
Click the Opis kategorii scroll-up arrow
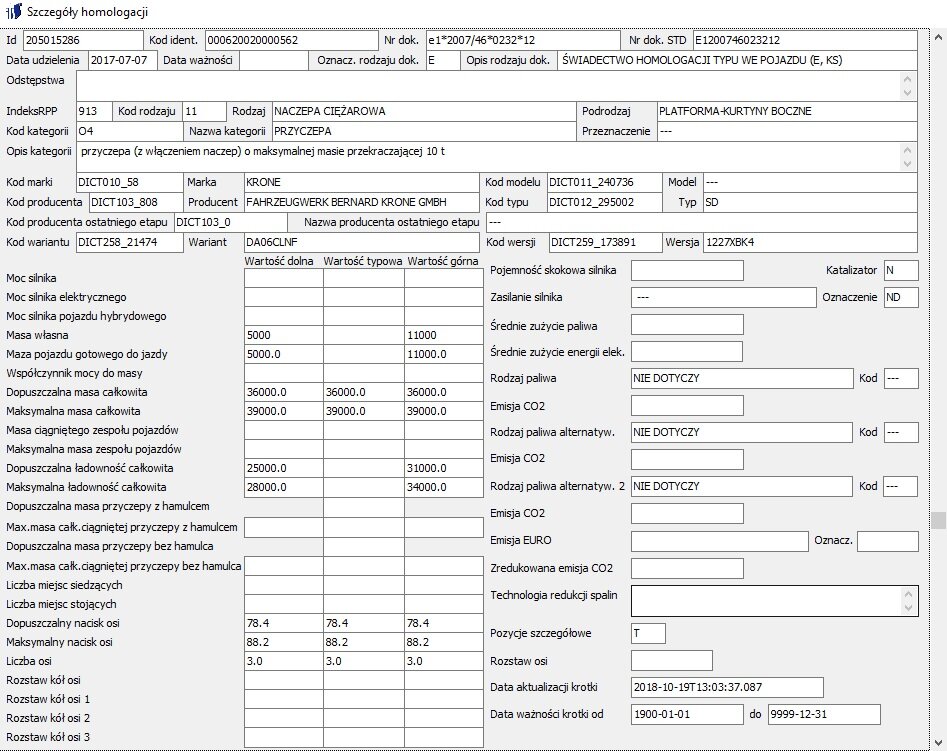[907, 150]
